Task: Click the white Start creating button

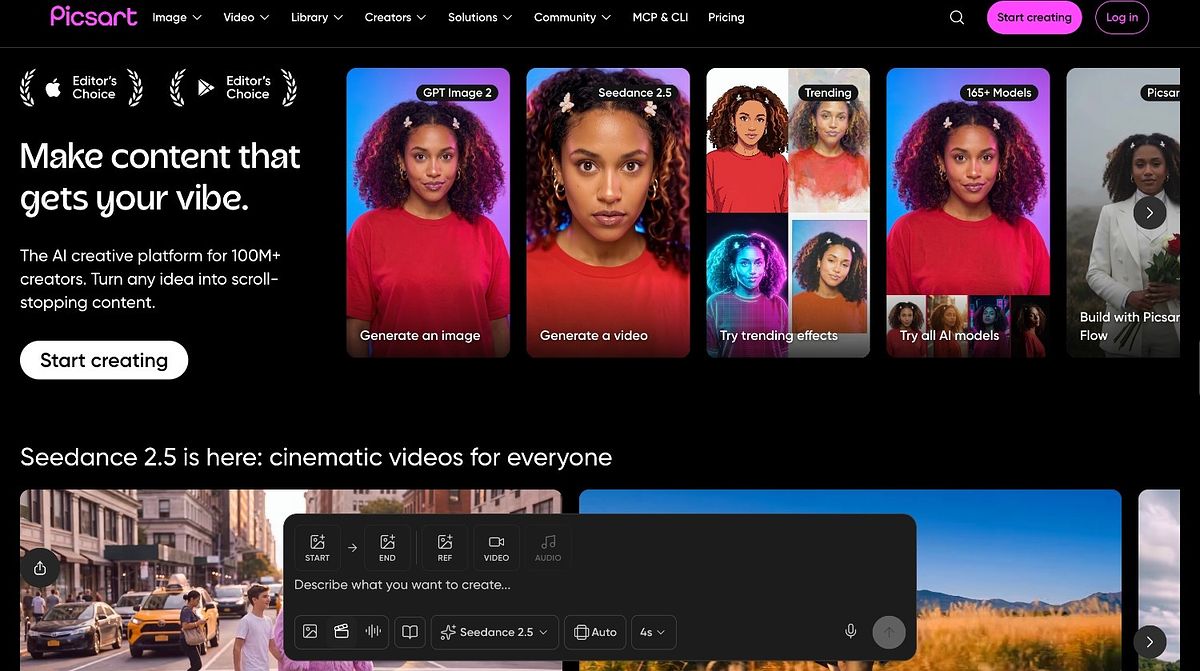Action: pyautogui.click(x=104, y=360)
